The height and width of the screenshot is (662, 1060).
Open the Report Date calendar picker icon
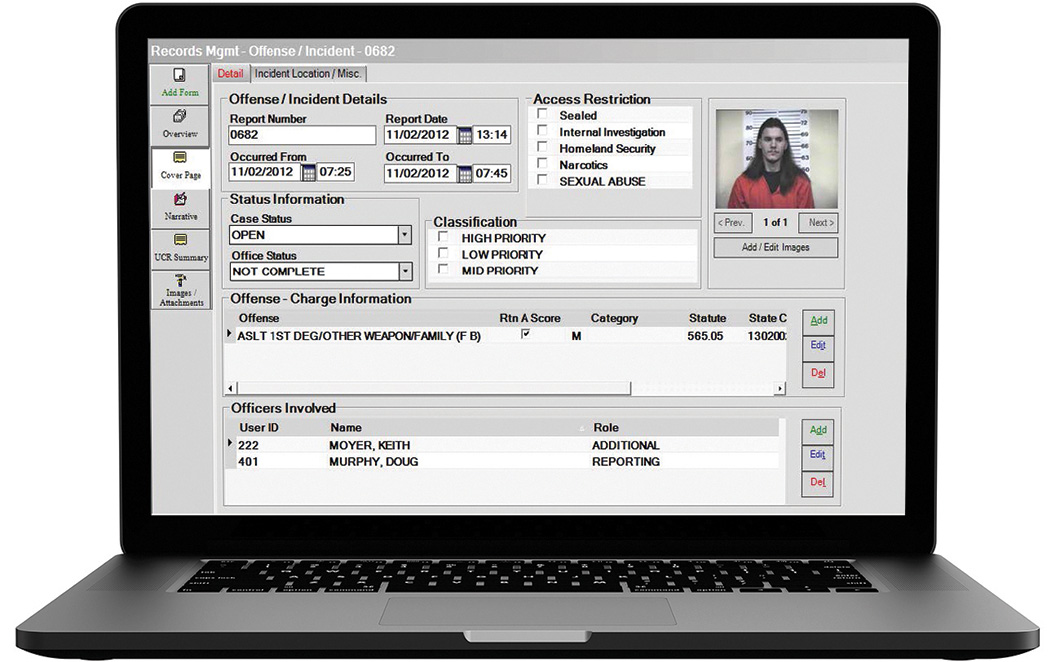click(x=464, y=135)
